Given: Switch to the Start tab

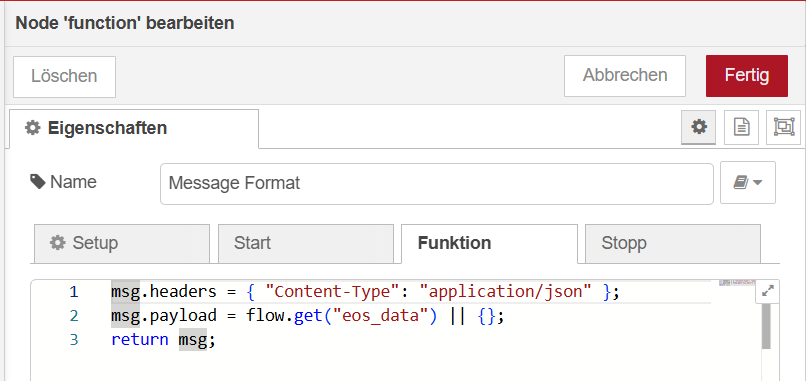Looking at the screenshot, I should click(x=306, y=243).
